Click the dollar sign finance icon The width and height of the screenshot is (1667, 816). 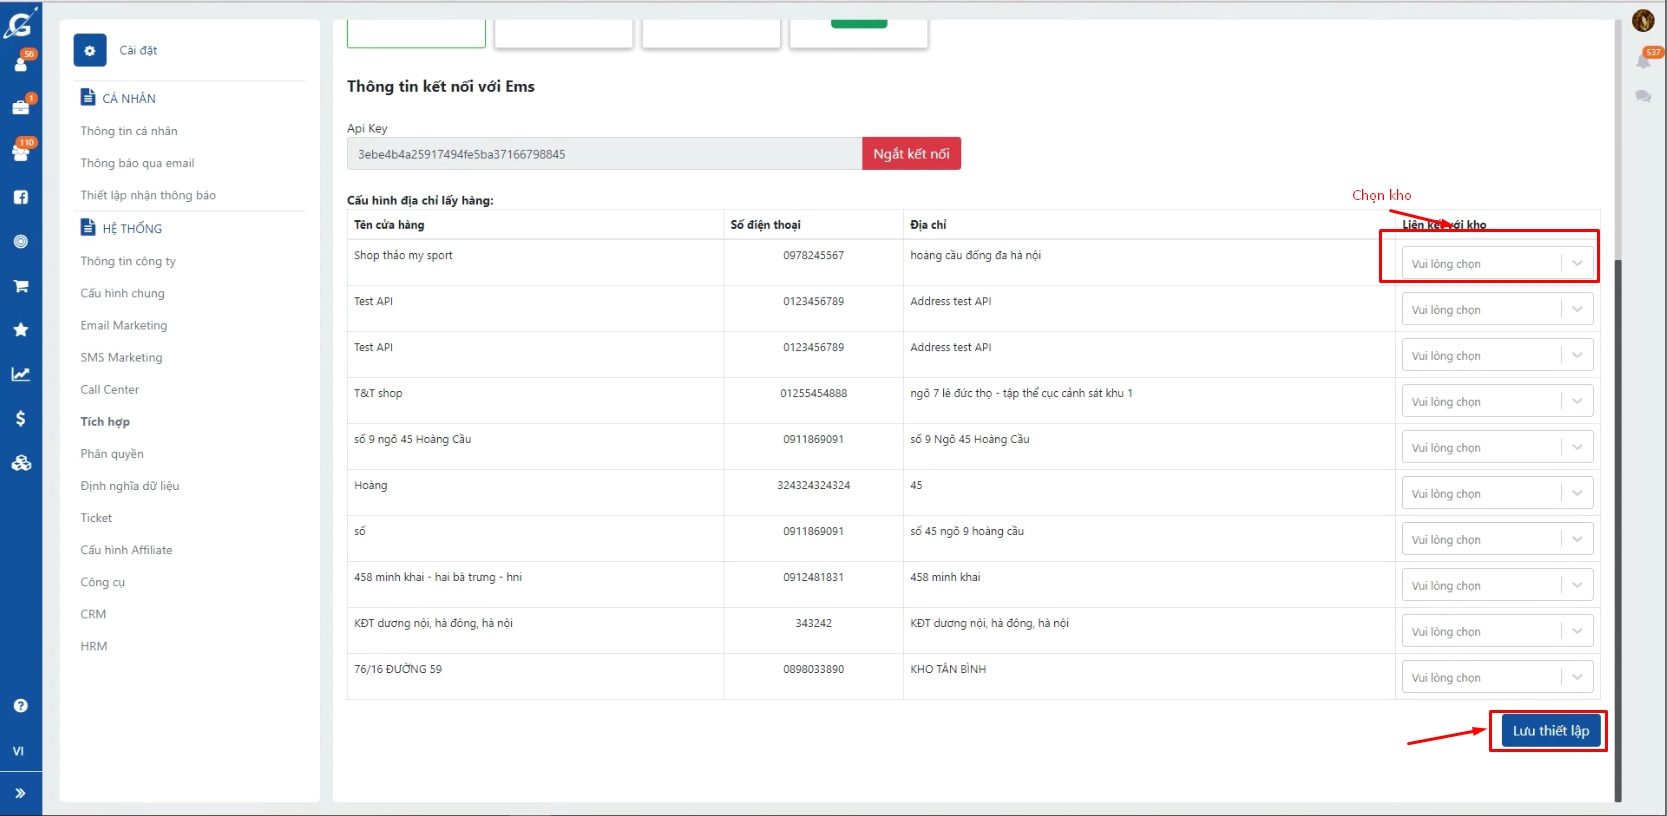(20, 418)
